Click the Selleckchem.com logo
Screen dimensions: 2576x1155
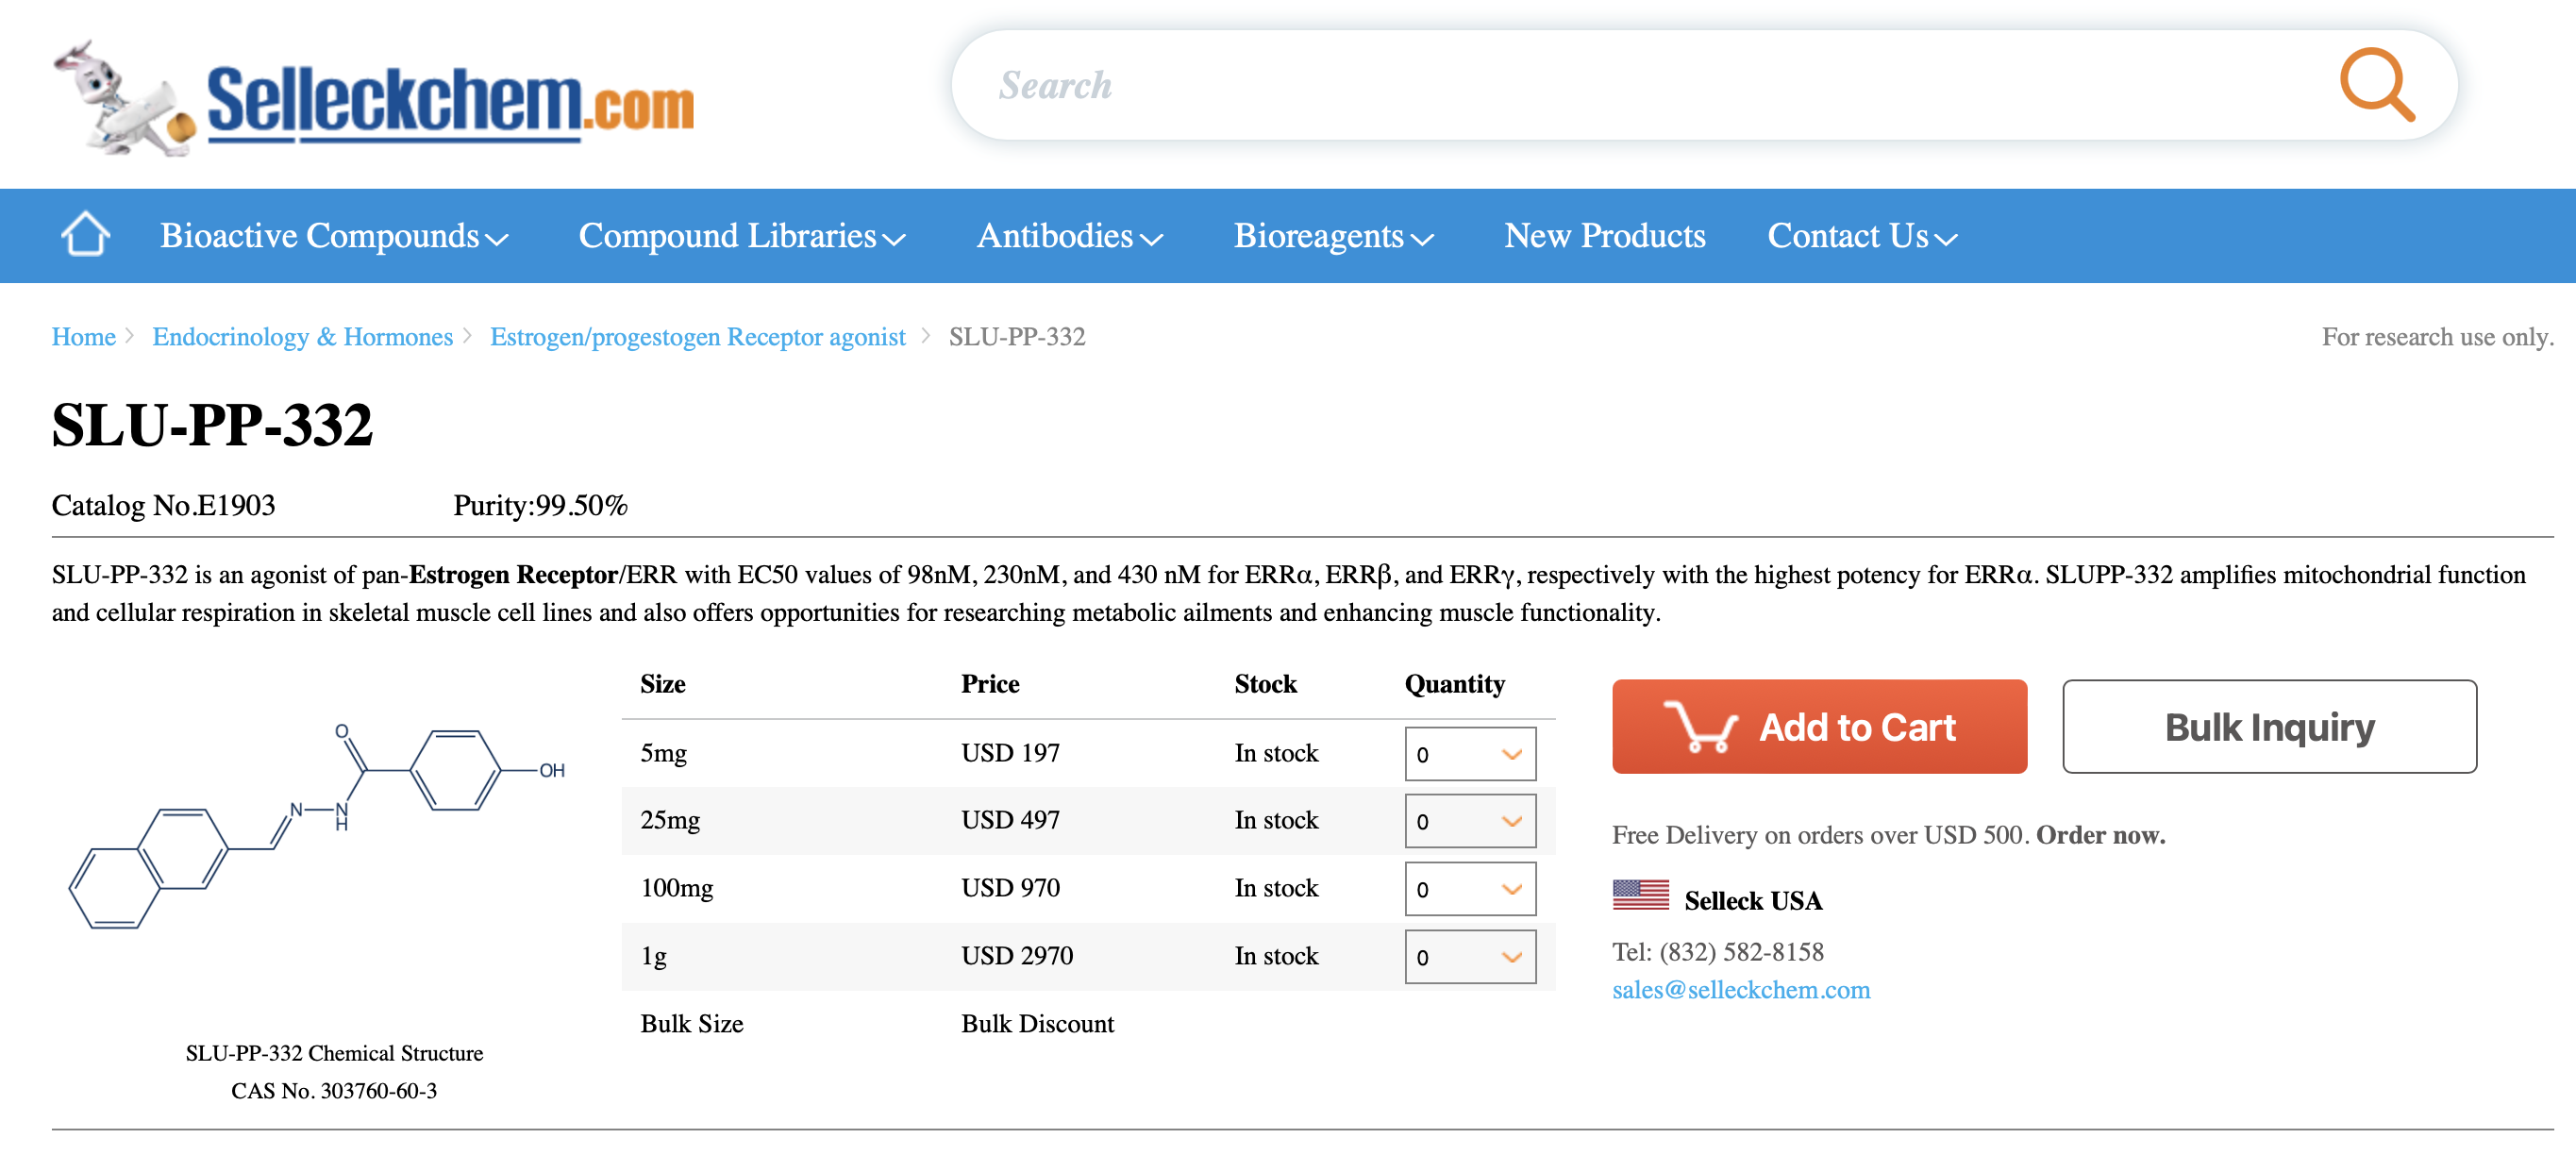point(373,98)
